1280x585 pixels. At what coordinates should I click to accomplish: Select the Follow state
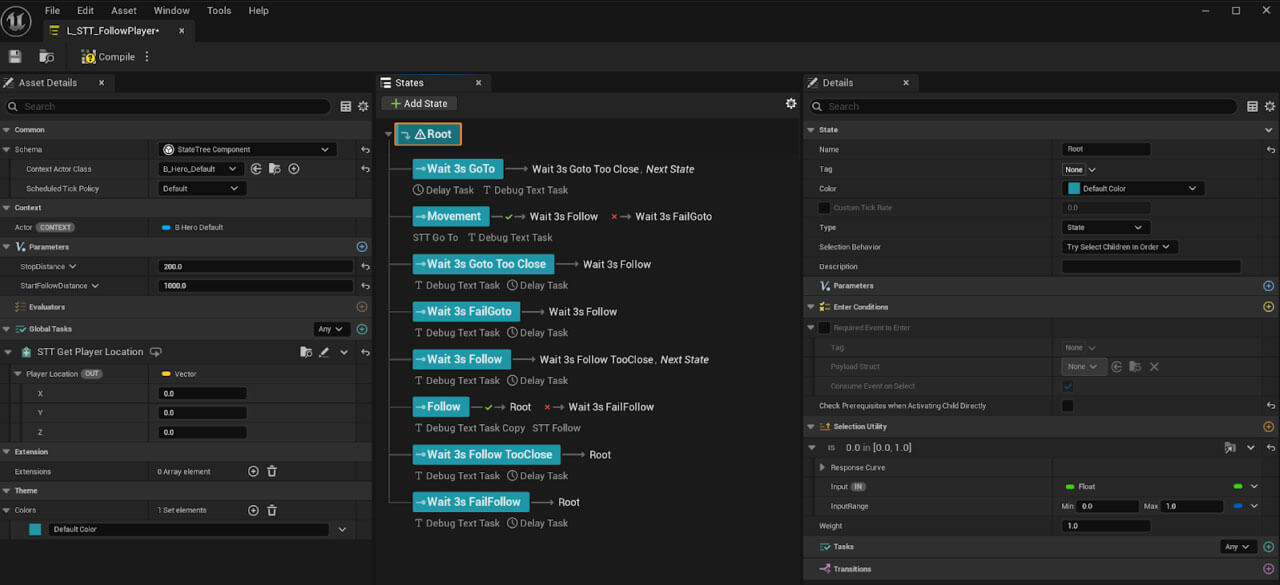[441, 407]
